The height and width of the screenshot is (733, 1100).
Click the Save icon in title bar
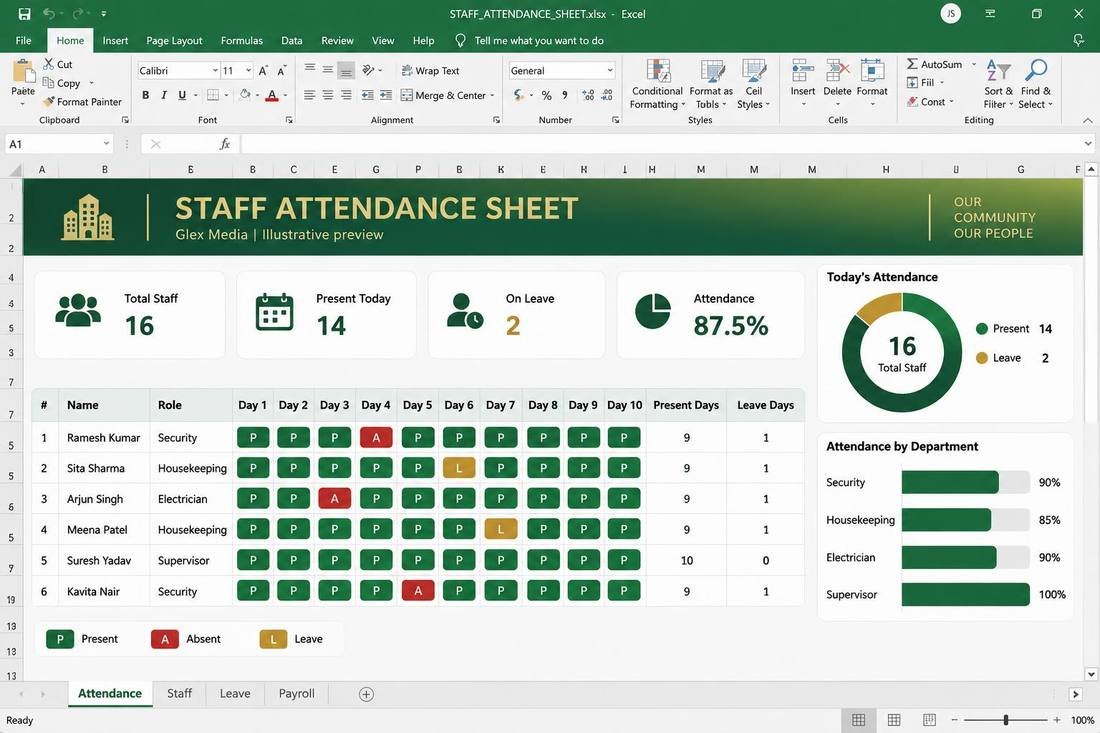click(25, 13)
